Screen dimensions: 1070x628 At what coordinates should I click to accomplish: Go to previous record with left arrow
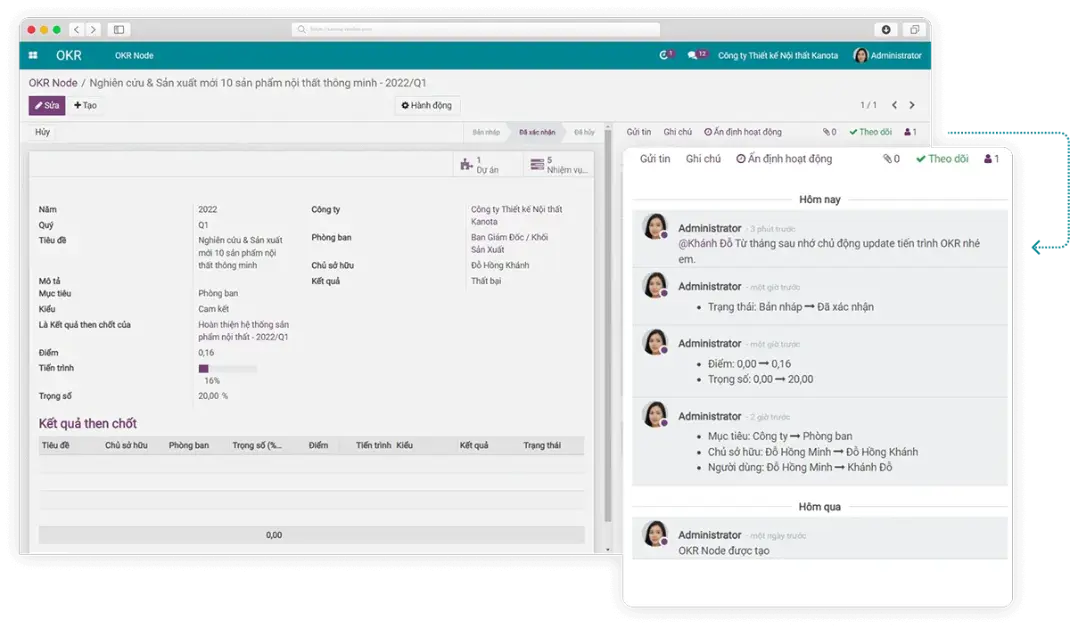[894, 105]
